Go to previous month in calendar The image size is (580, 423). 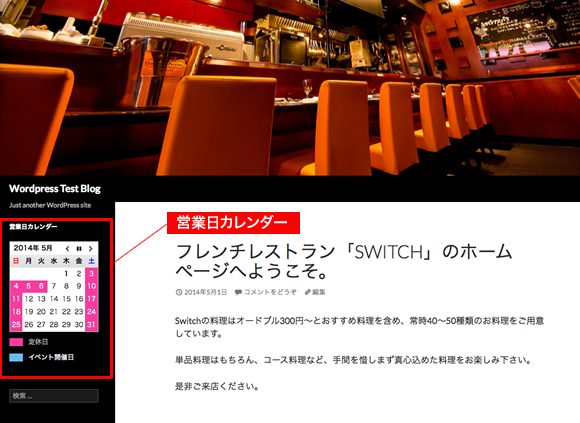pos(67,248)
